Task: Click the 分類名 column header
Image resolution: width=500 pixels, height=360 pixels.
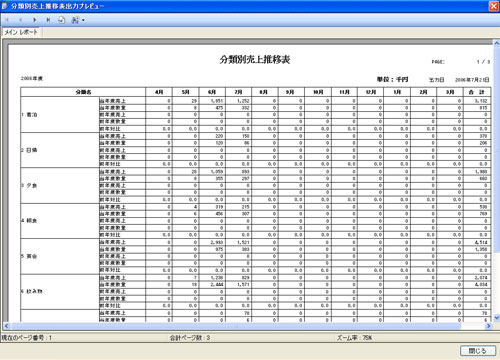Action: click(x=83, y=92)
